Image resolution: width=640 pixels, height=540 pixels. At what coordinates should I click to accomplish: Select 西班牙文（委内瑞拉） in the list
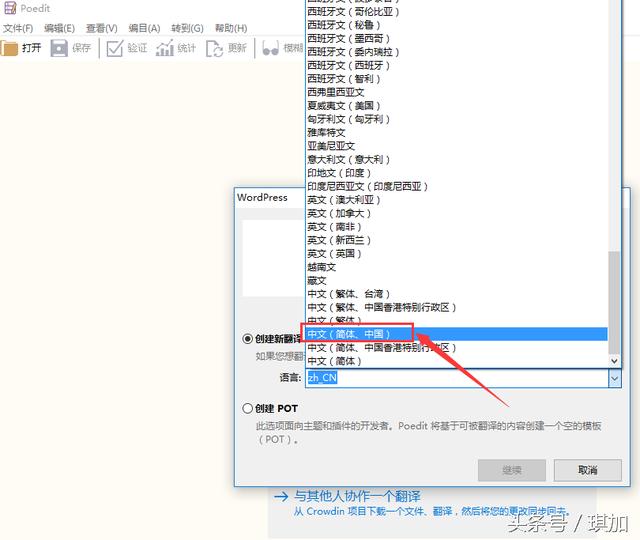click(457, 51)
